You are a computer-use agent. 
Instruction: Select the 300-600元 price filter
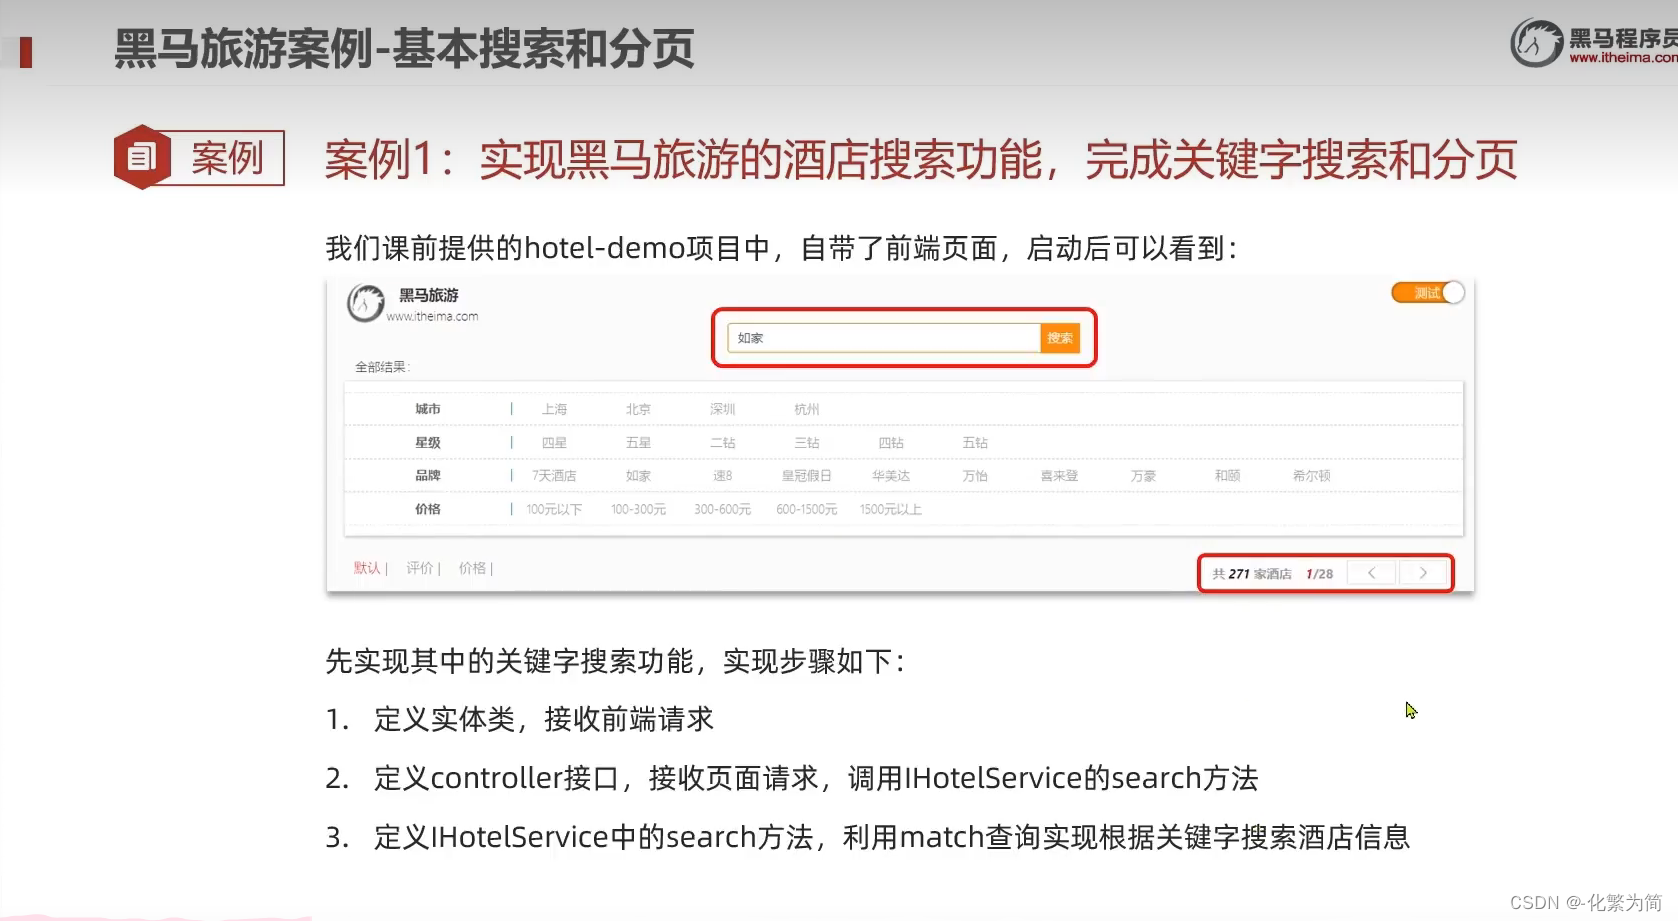pos(722,509)
